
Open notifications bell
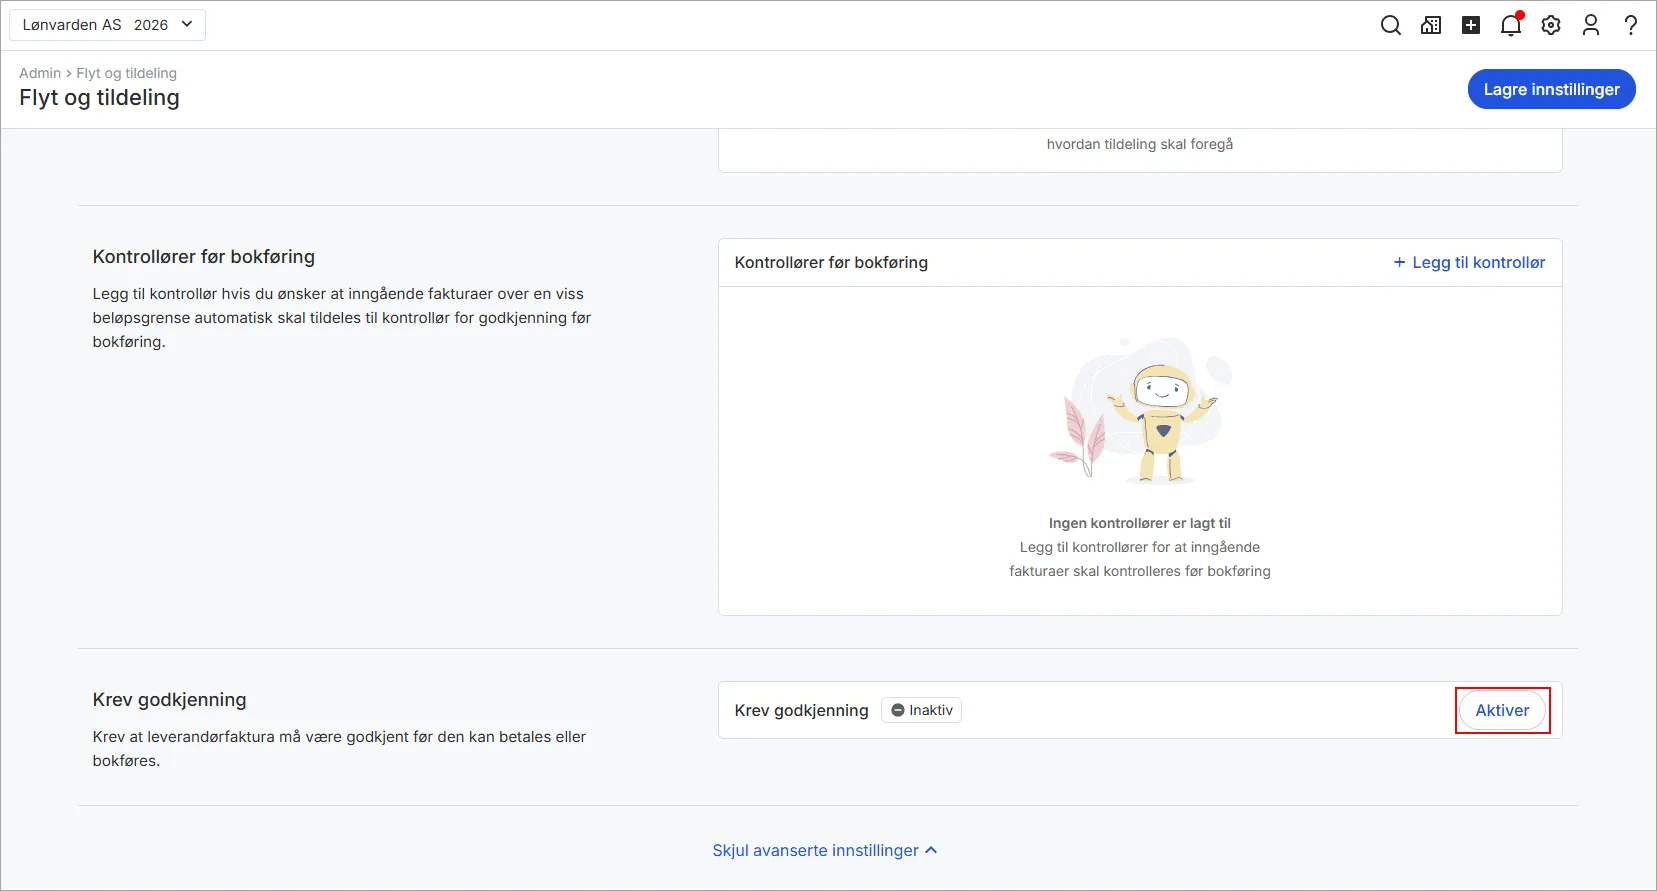(x=1511, y=25)
